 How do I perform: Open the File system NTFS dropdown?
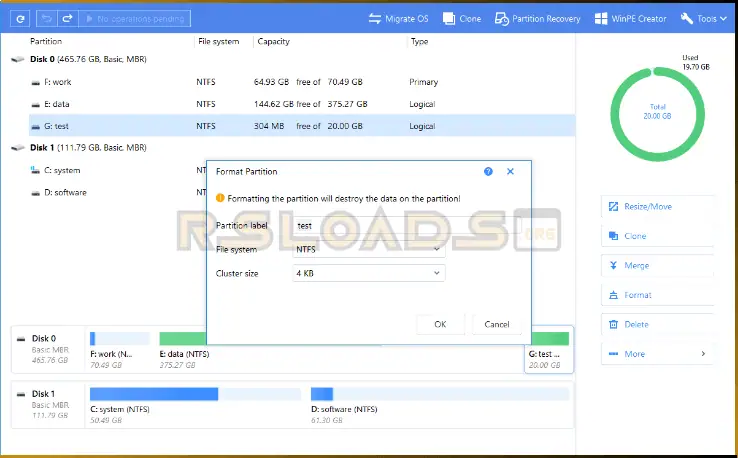pos(369,249)
